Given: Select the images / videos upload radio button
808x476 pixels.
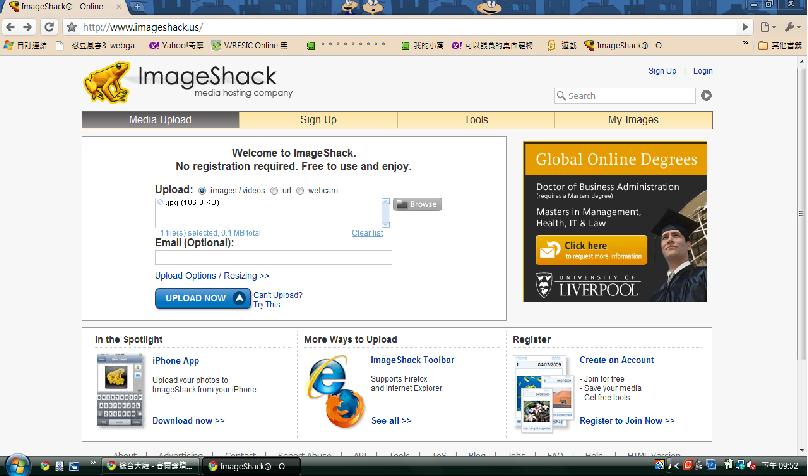Looking at the screenshot, I should [x=201, y=191].
